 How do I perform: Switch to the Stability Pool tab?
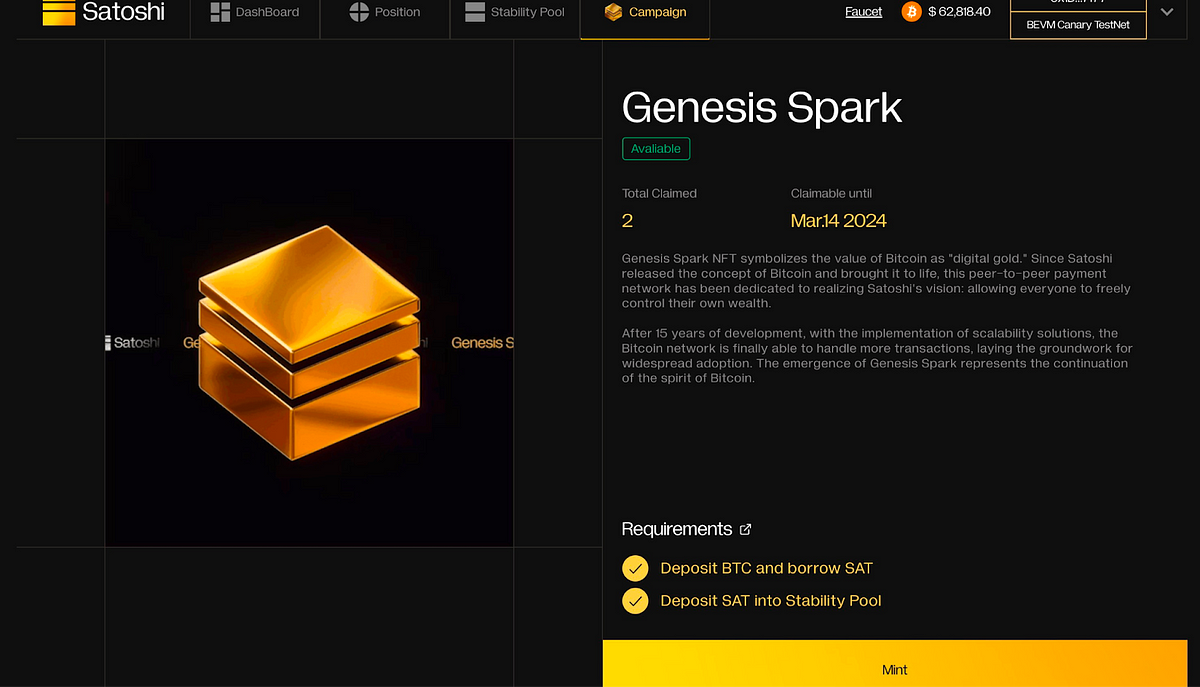515,13
